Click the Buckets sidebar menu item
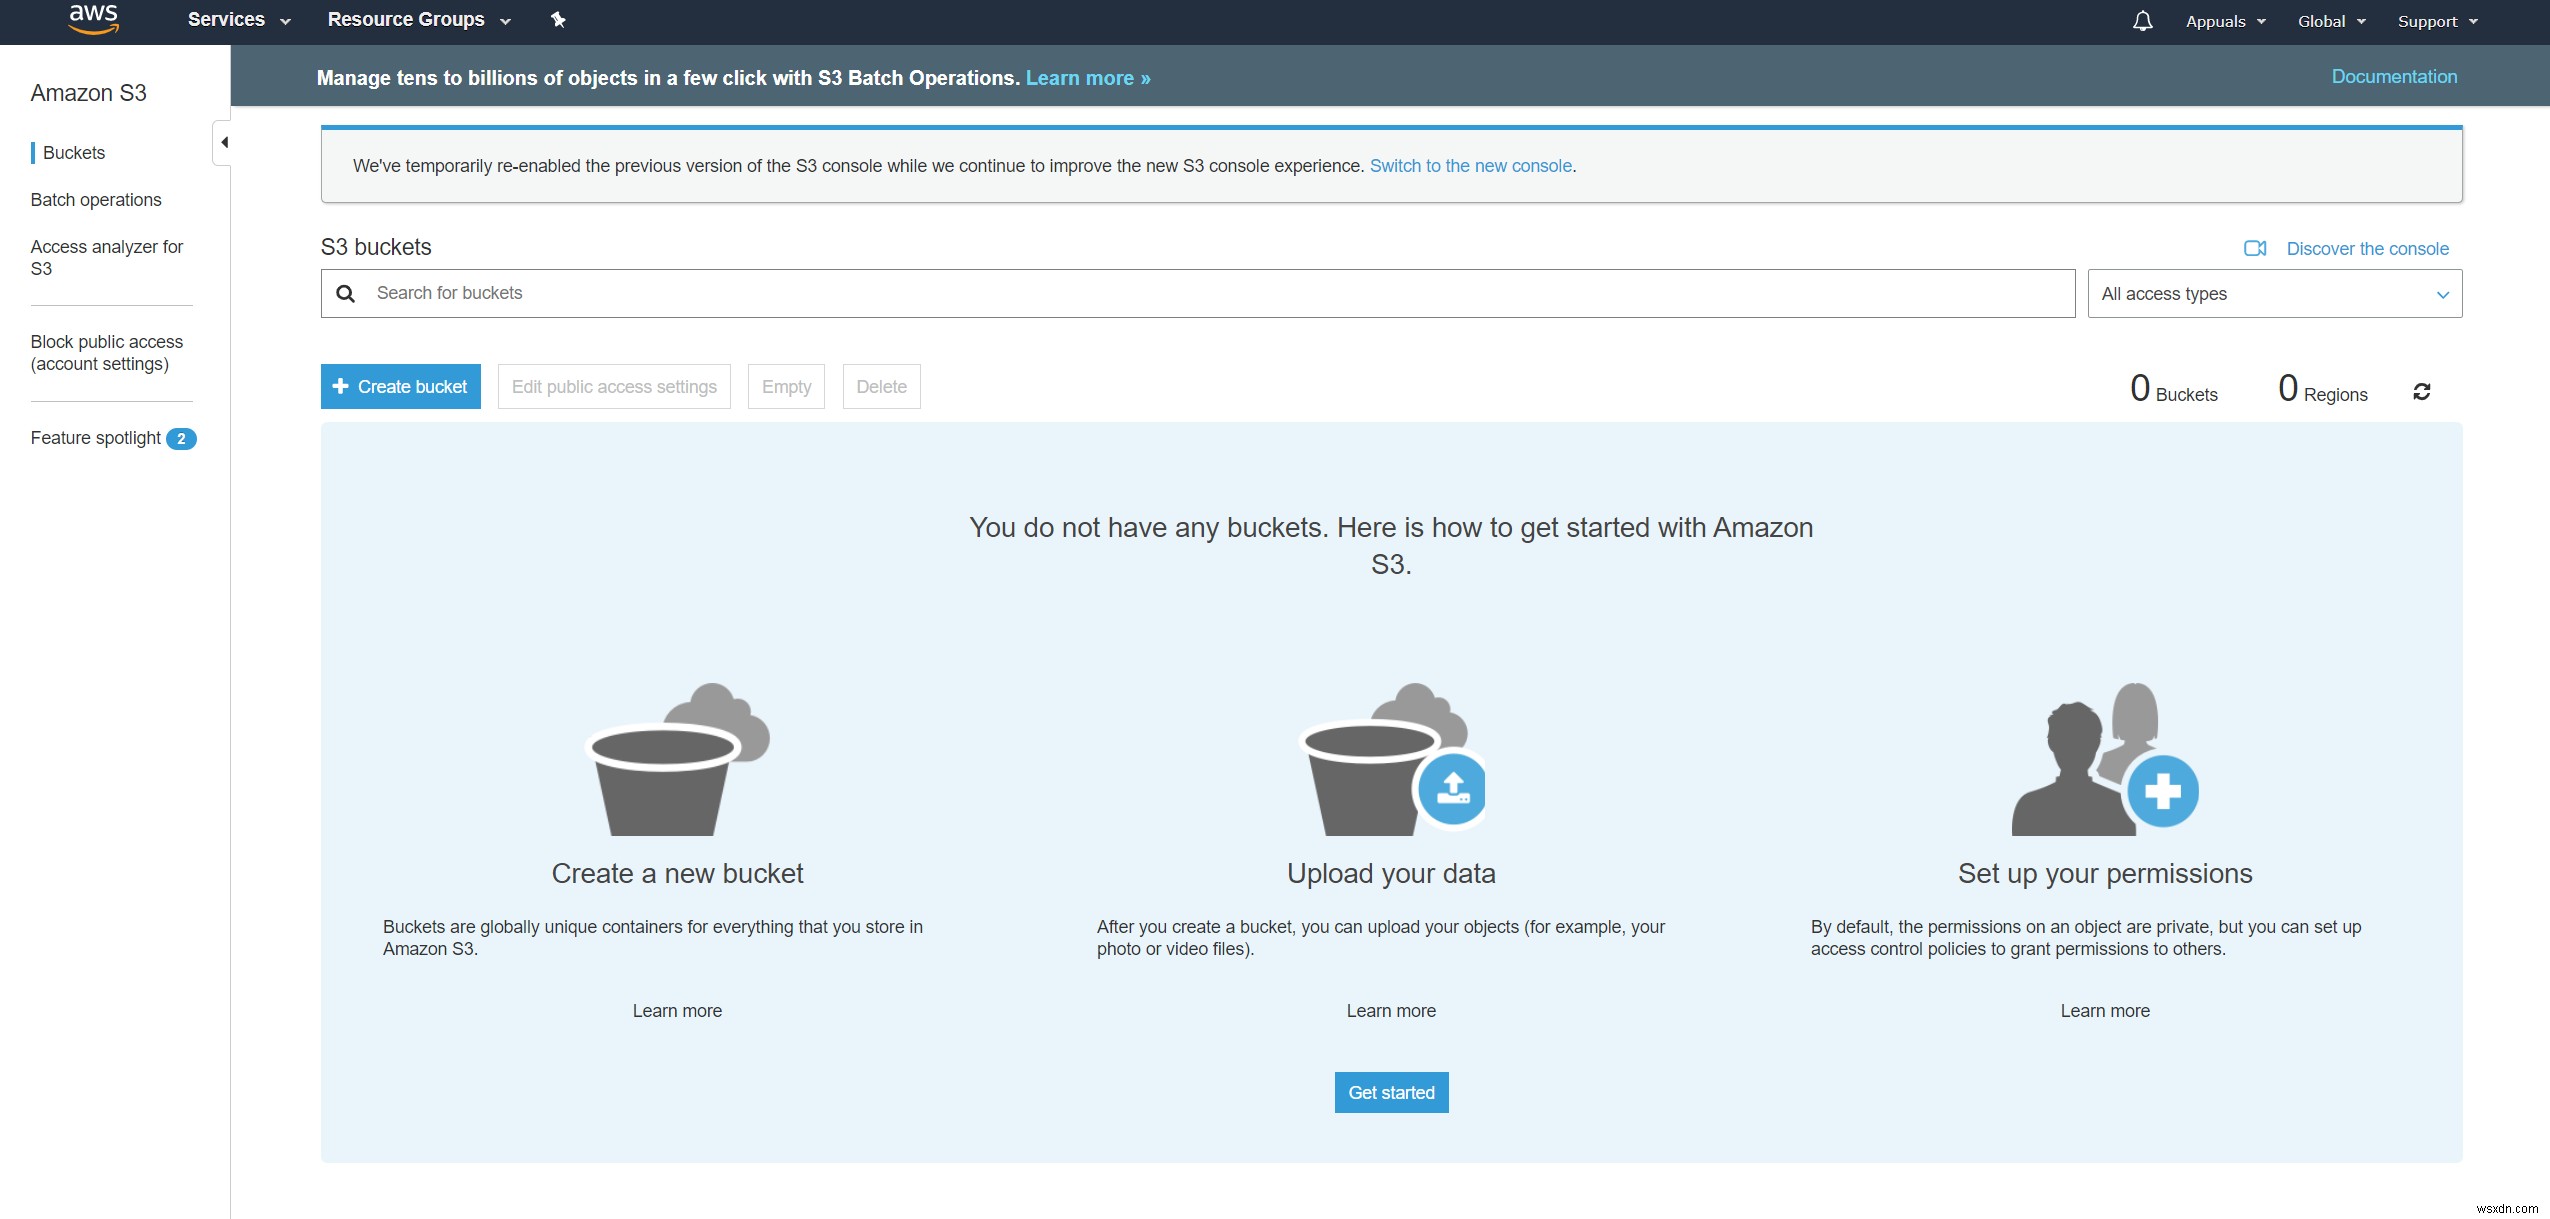The image size is (2550, 1219). click(73, 151)
